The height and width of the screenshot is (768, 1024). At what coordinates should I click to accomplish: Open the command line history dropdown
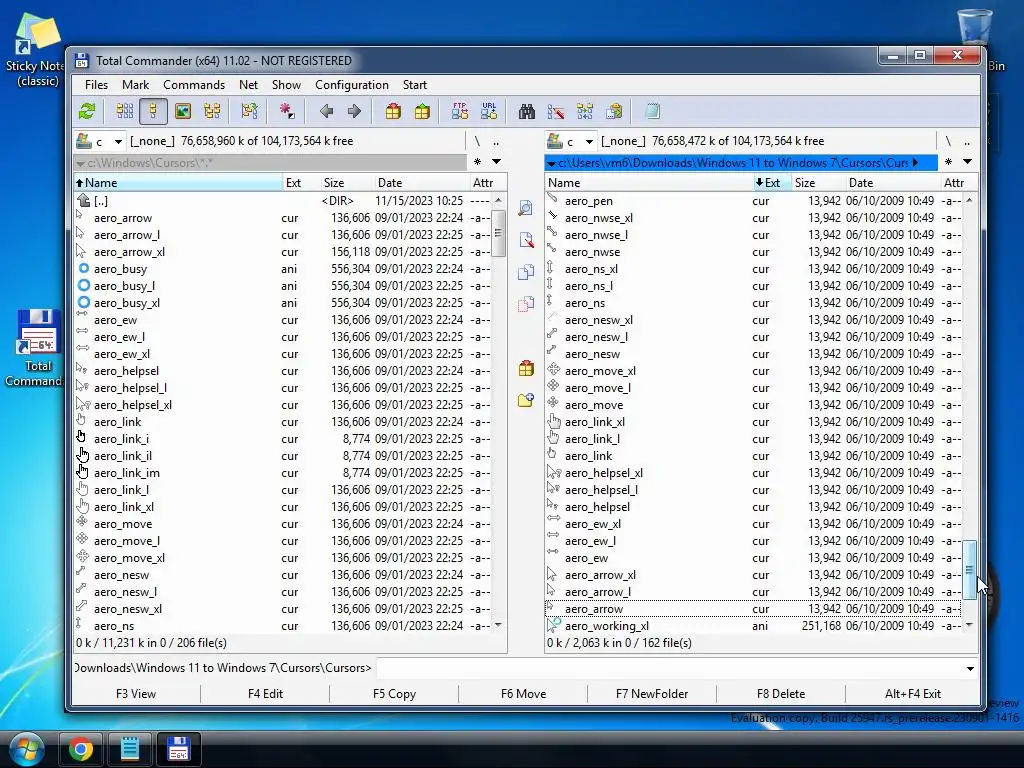[970, 668]
